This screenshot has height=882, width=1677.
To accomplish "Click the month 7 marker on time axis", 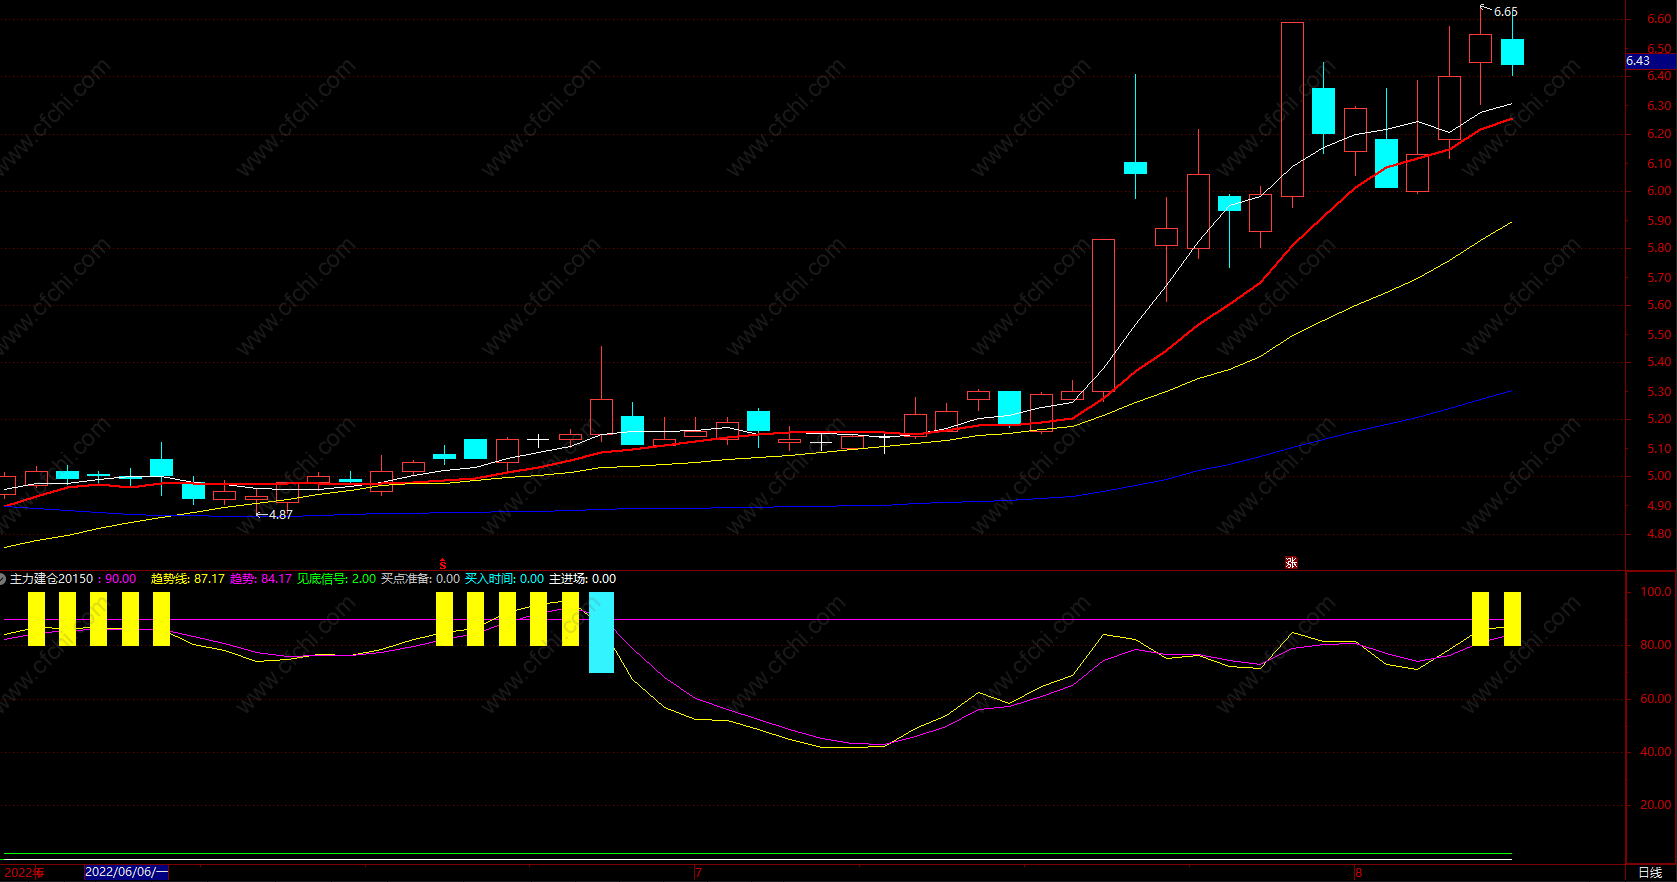I will pyautogui.click(x=698, y=873).
